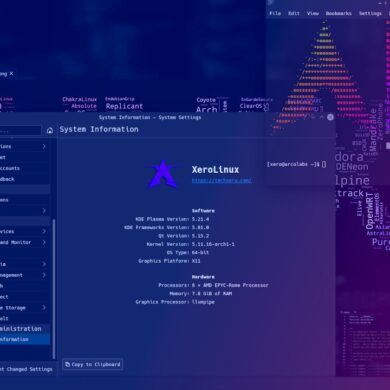Click the XeroLinux distribution name heading
390x390 pixels.
pyautogui.click(x=215, y=170)
